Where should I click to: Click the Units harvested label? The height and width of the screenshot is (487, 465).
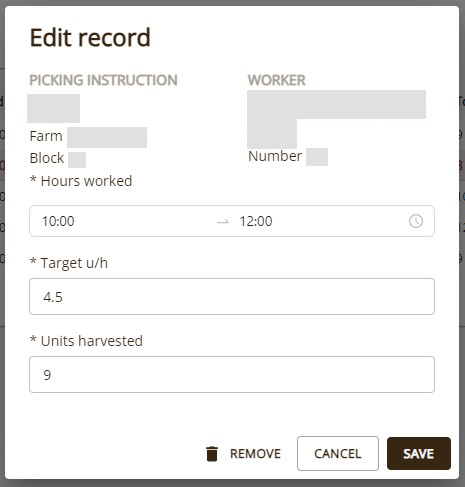pos(86,341)
